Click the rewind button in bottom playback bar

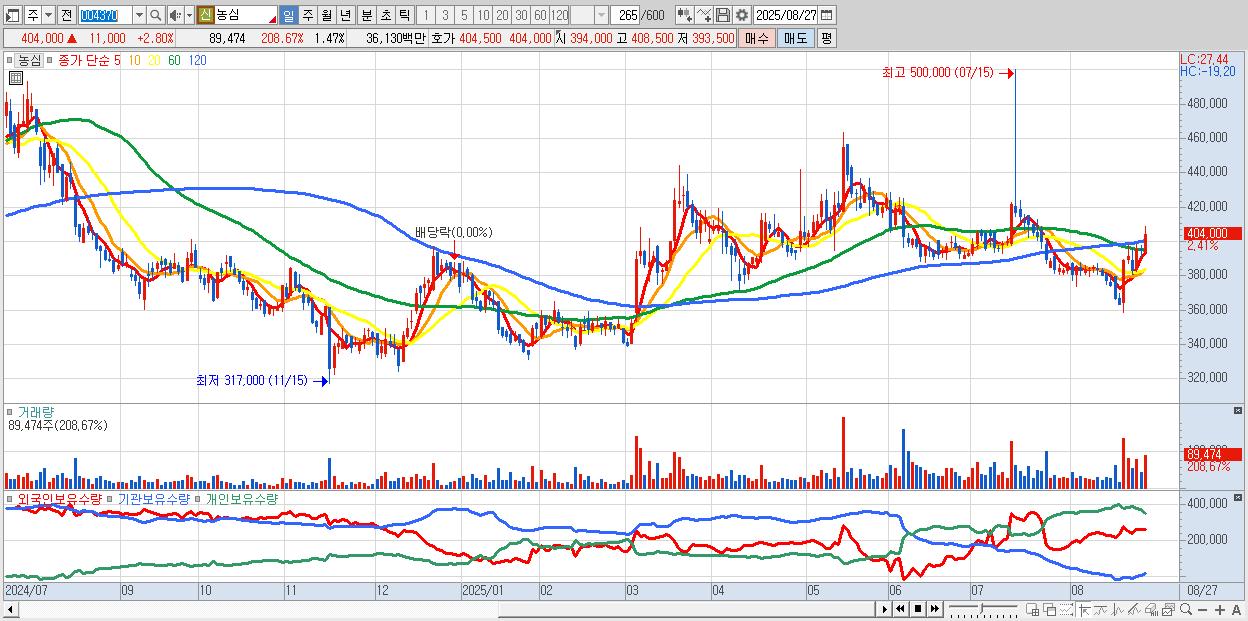900,609
